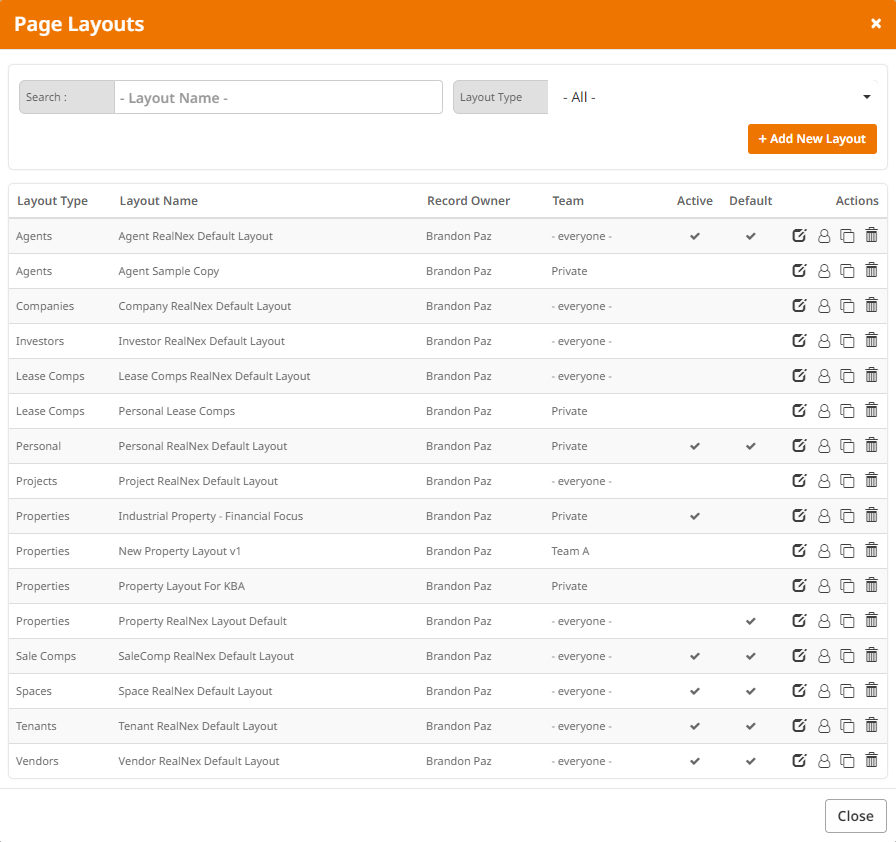Delete Personal Lease Comps layout

[871, 410]
